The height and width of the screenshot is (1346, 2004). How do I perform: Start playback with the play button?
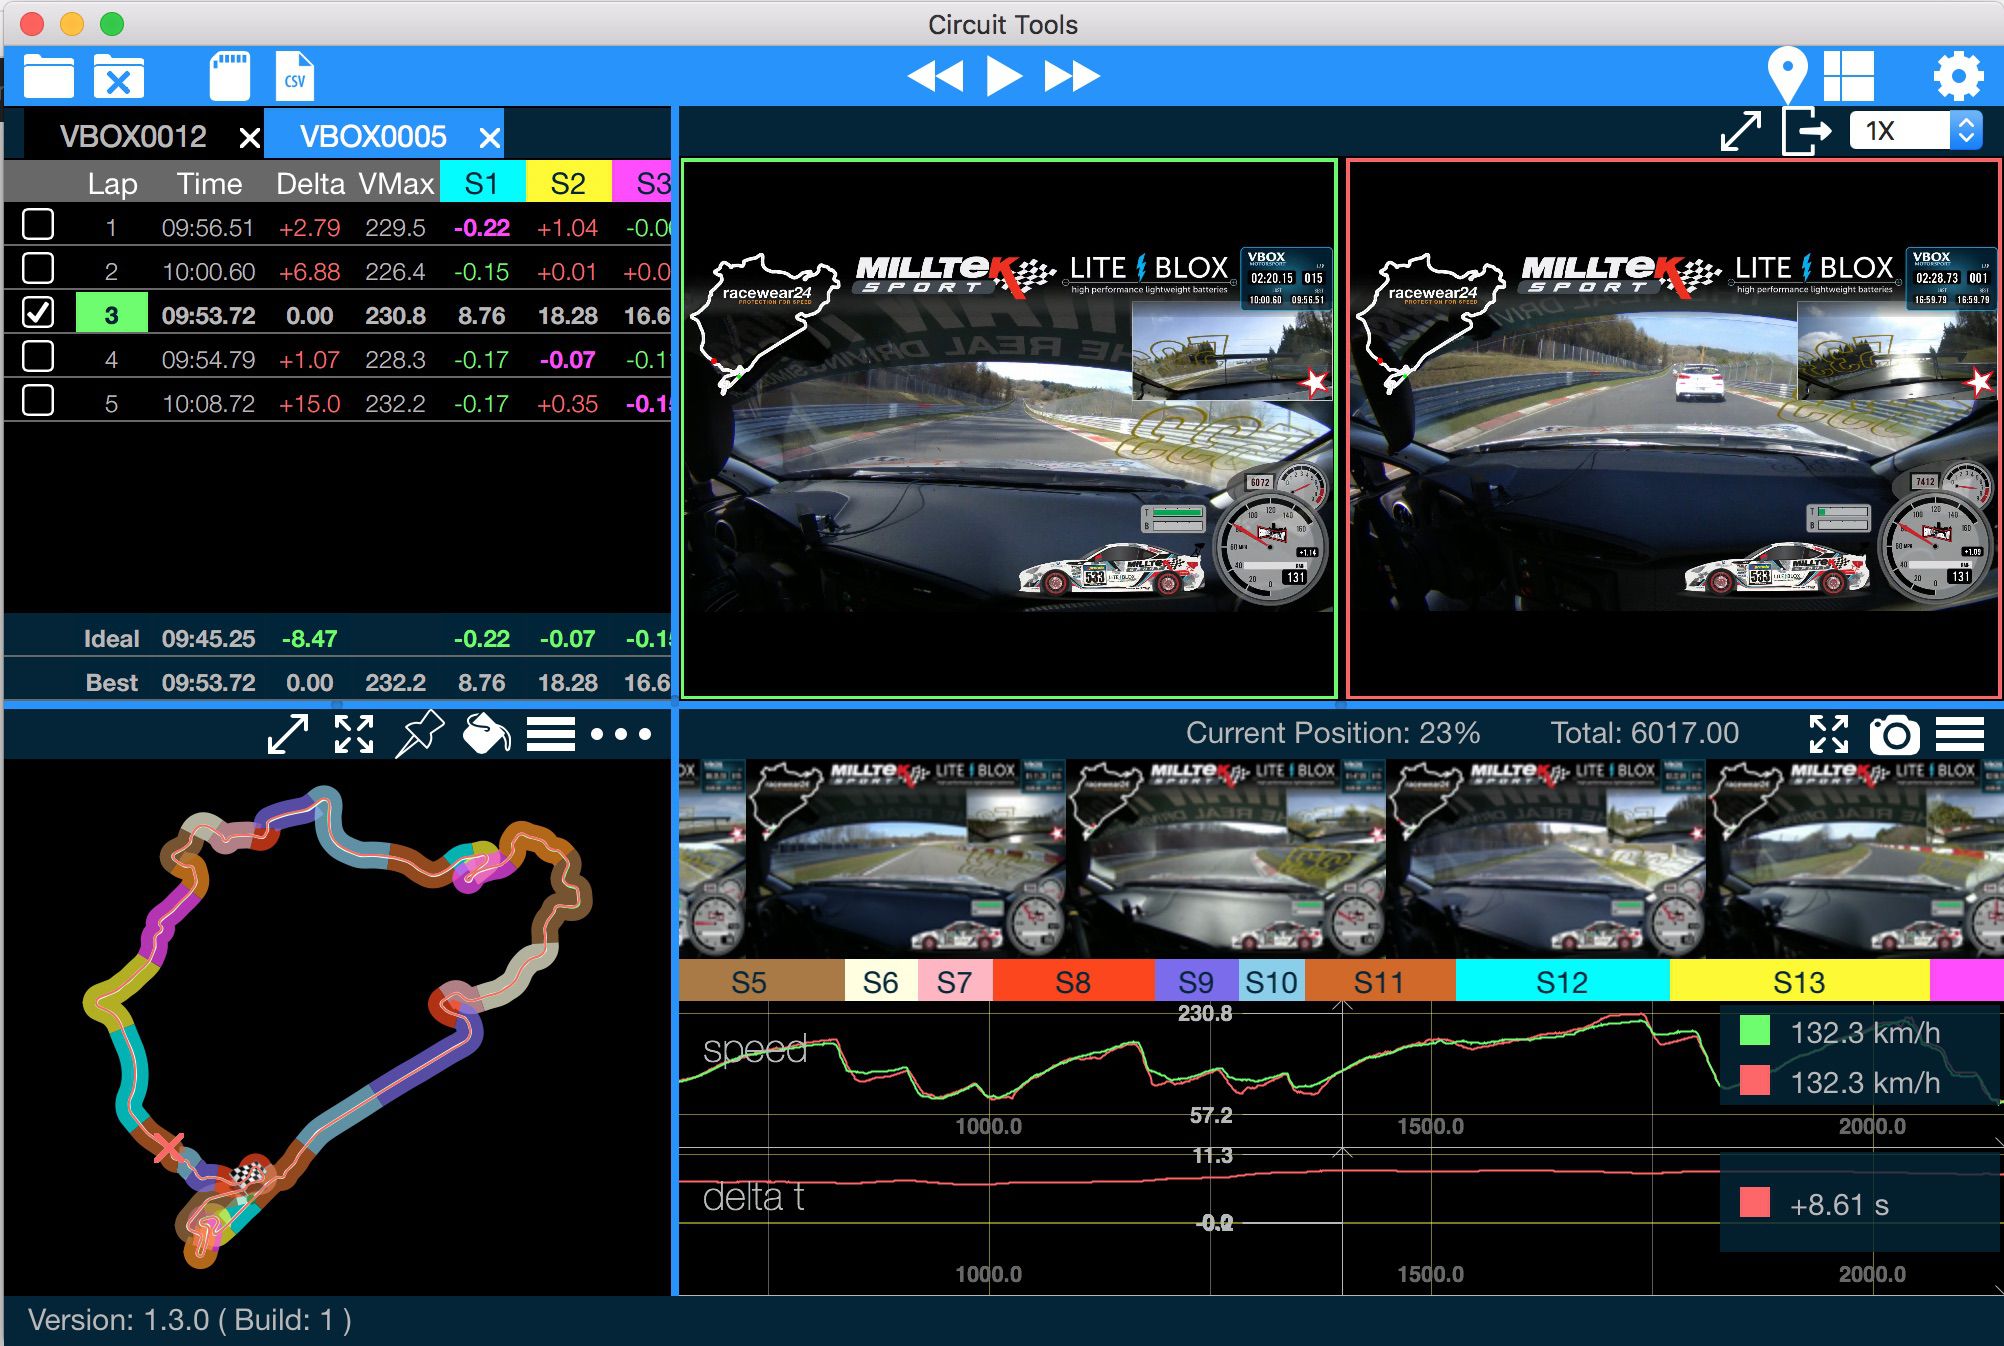pyautogui.click(x=1003, y=76)
